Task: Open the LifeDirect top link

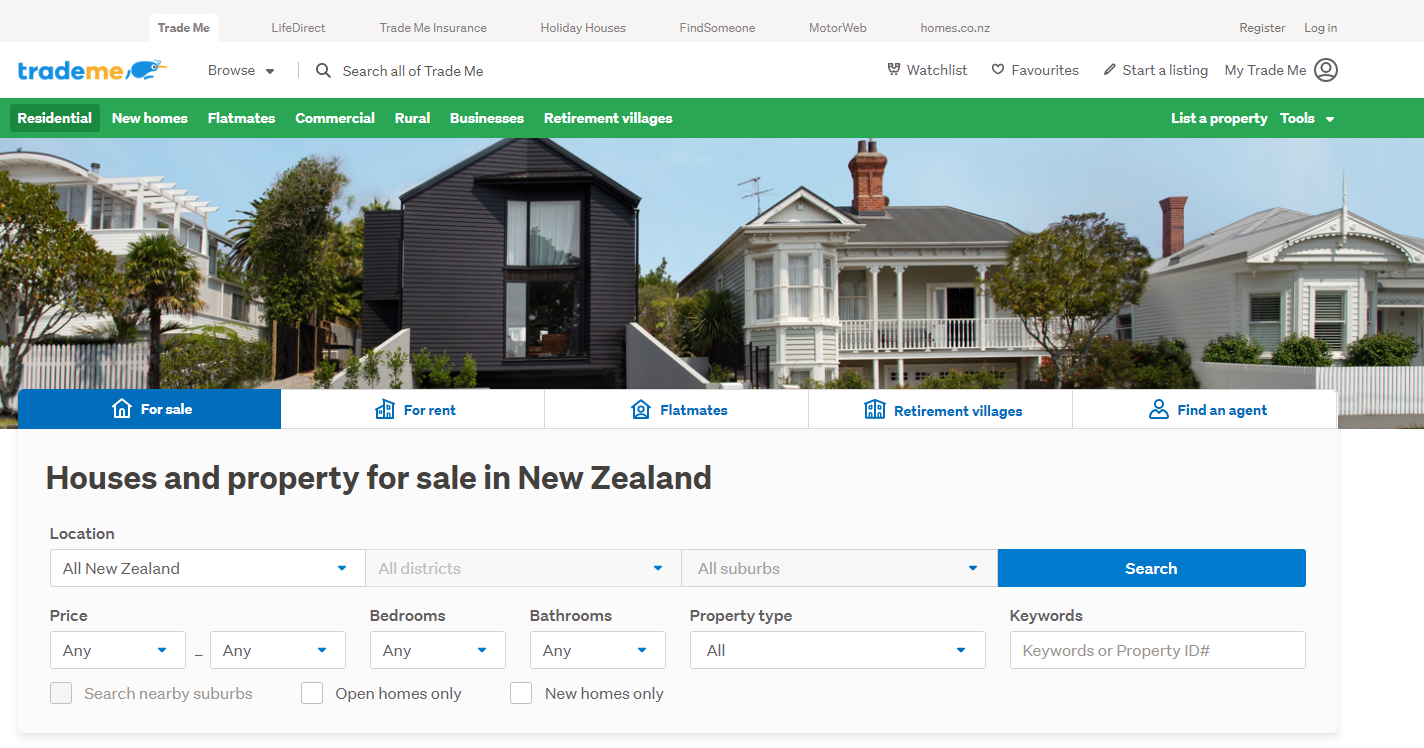Action: click(x=298, y=28)
